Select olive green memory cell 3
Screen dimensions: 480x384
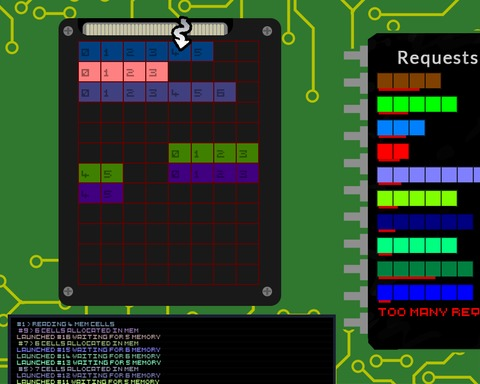click(x=248, y=153)
